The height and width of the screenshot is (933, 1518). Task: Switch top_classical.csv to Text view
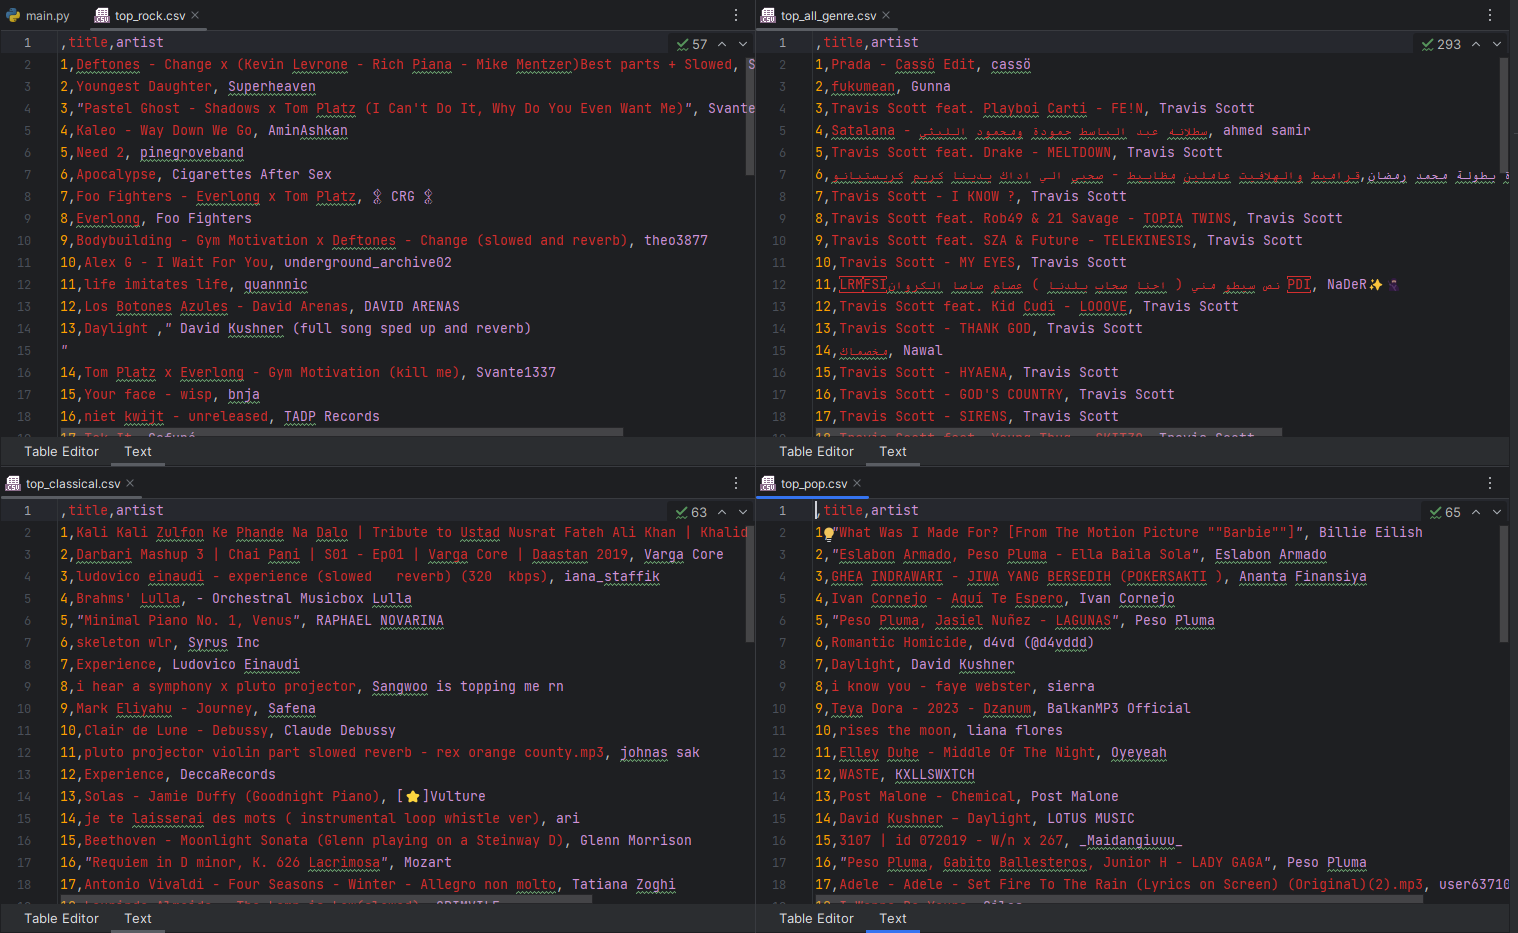pyautogui.click(x=138, y=918)
